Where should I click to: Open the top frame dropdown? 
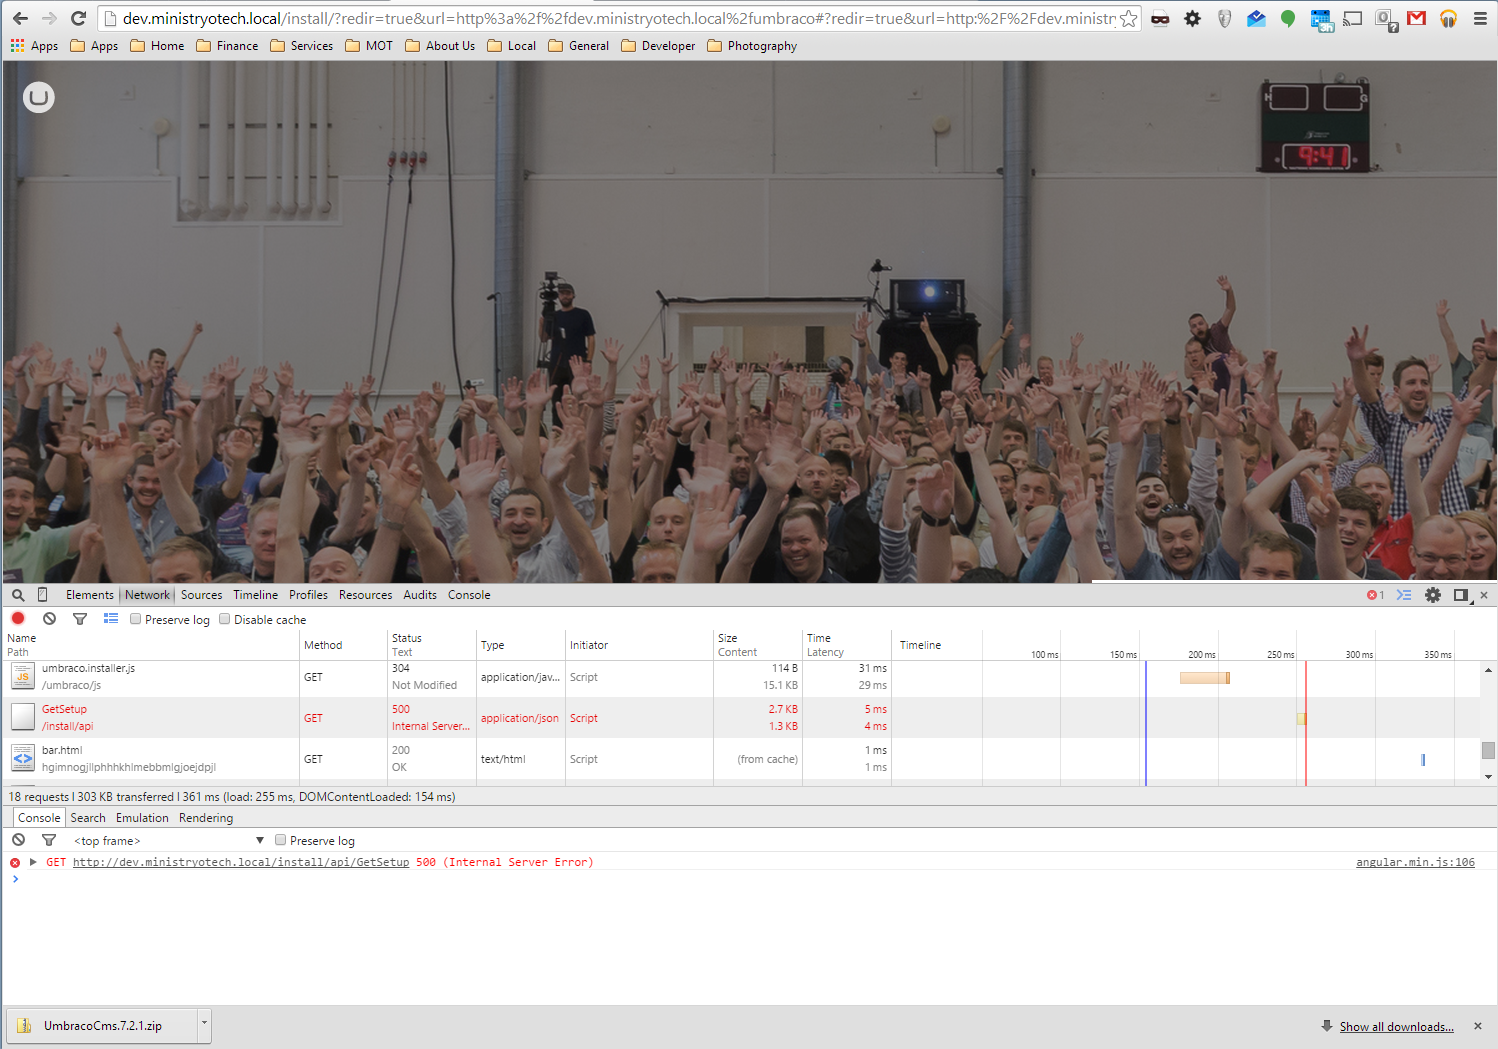pos(168,841)
